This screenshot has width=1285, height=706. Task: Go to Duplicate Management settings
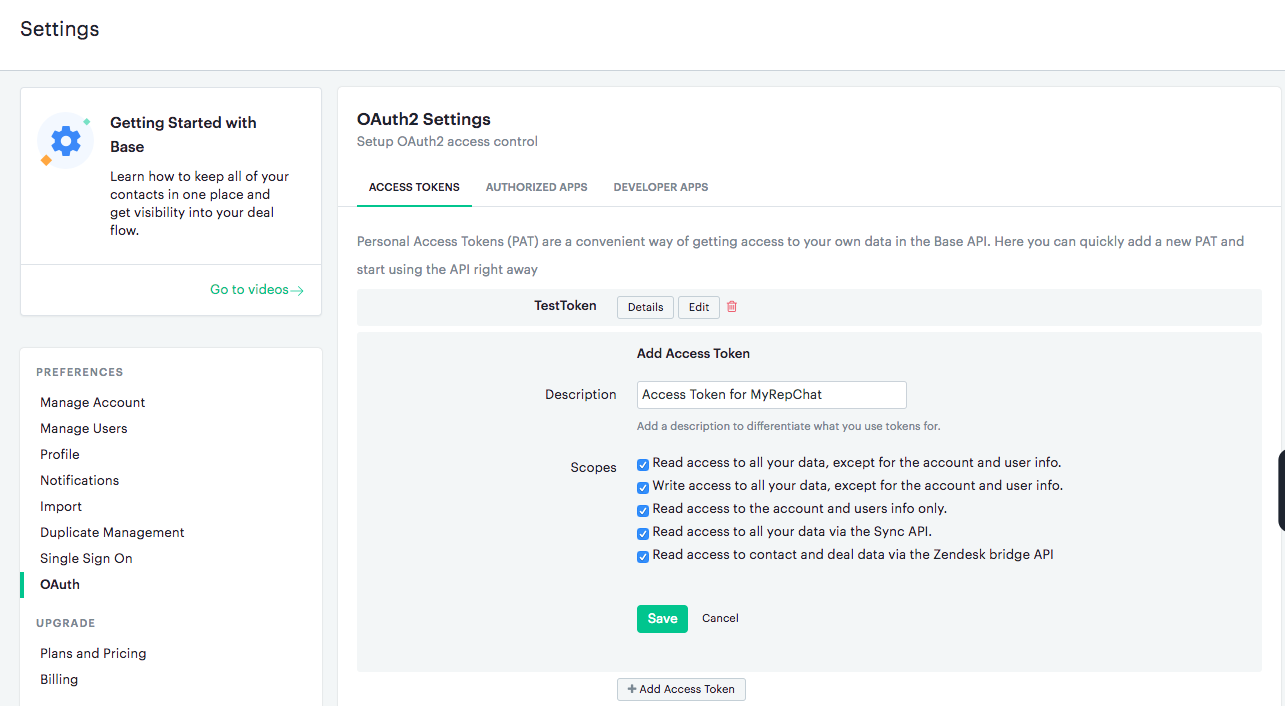click(x=112, y=532)
